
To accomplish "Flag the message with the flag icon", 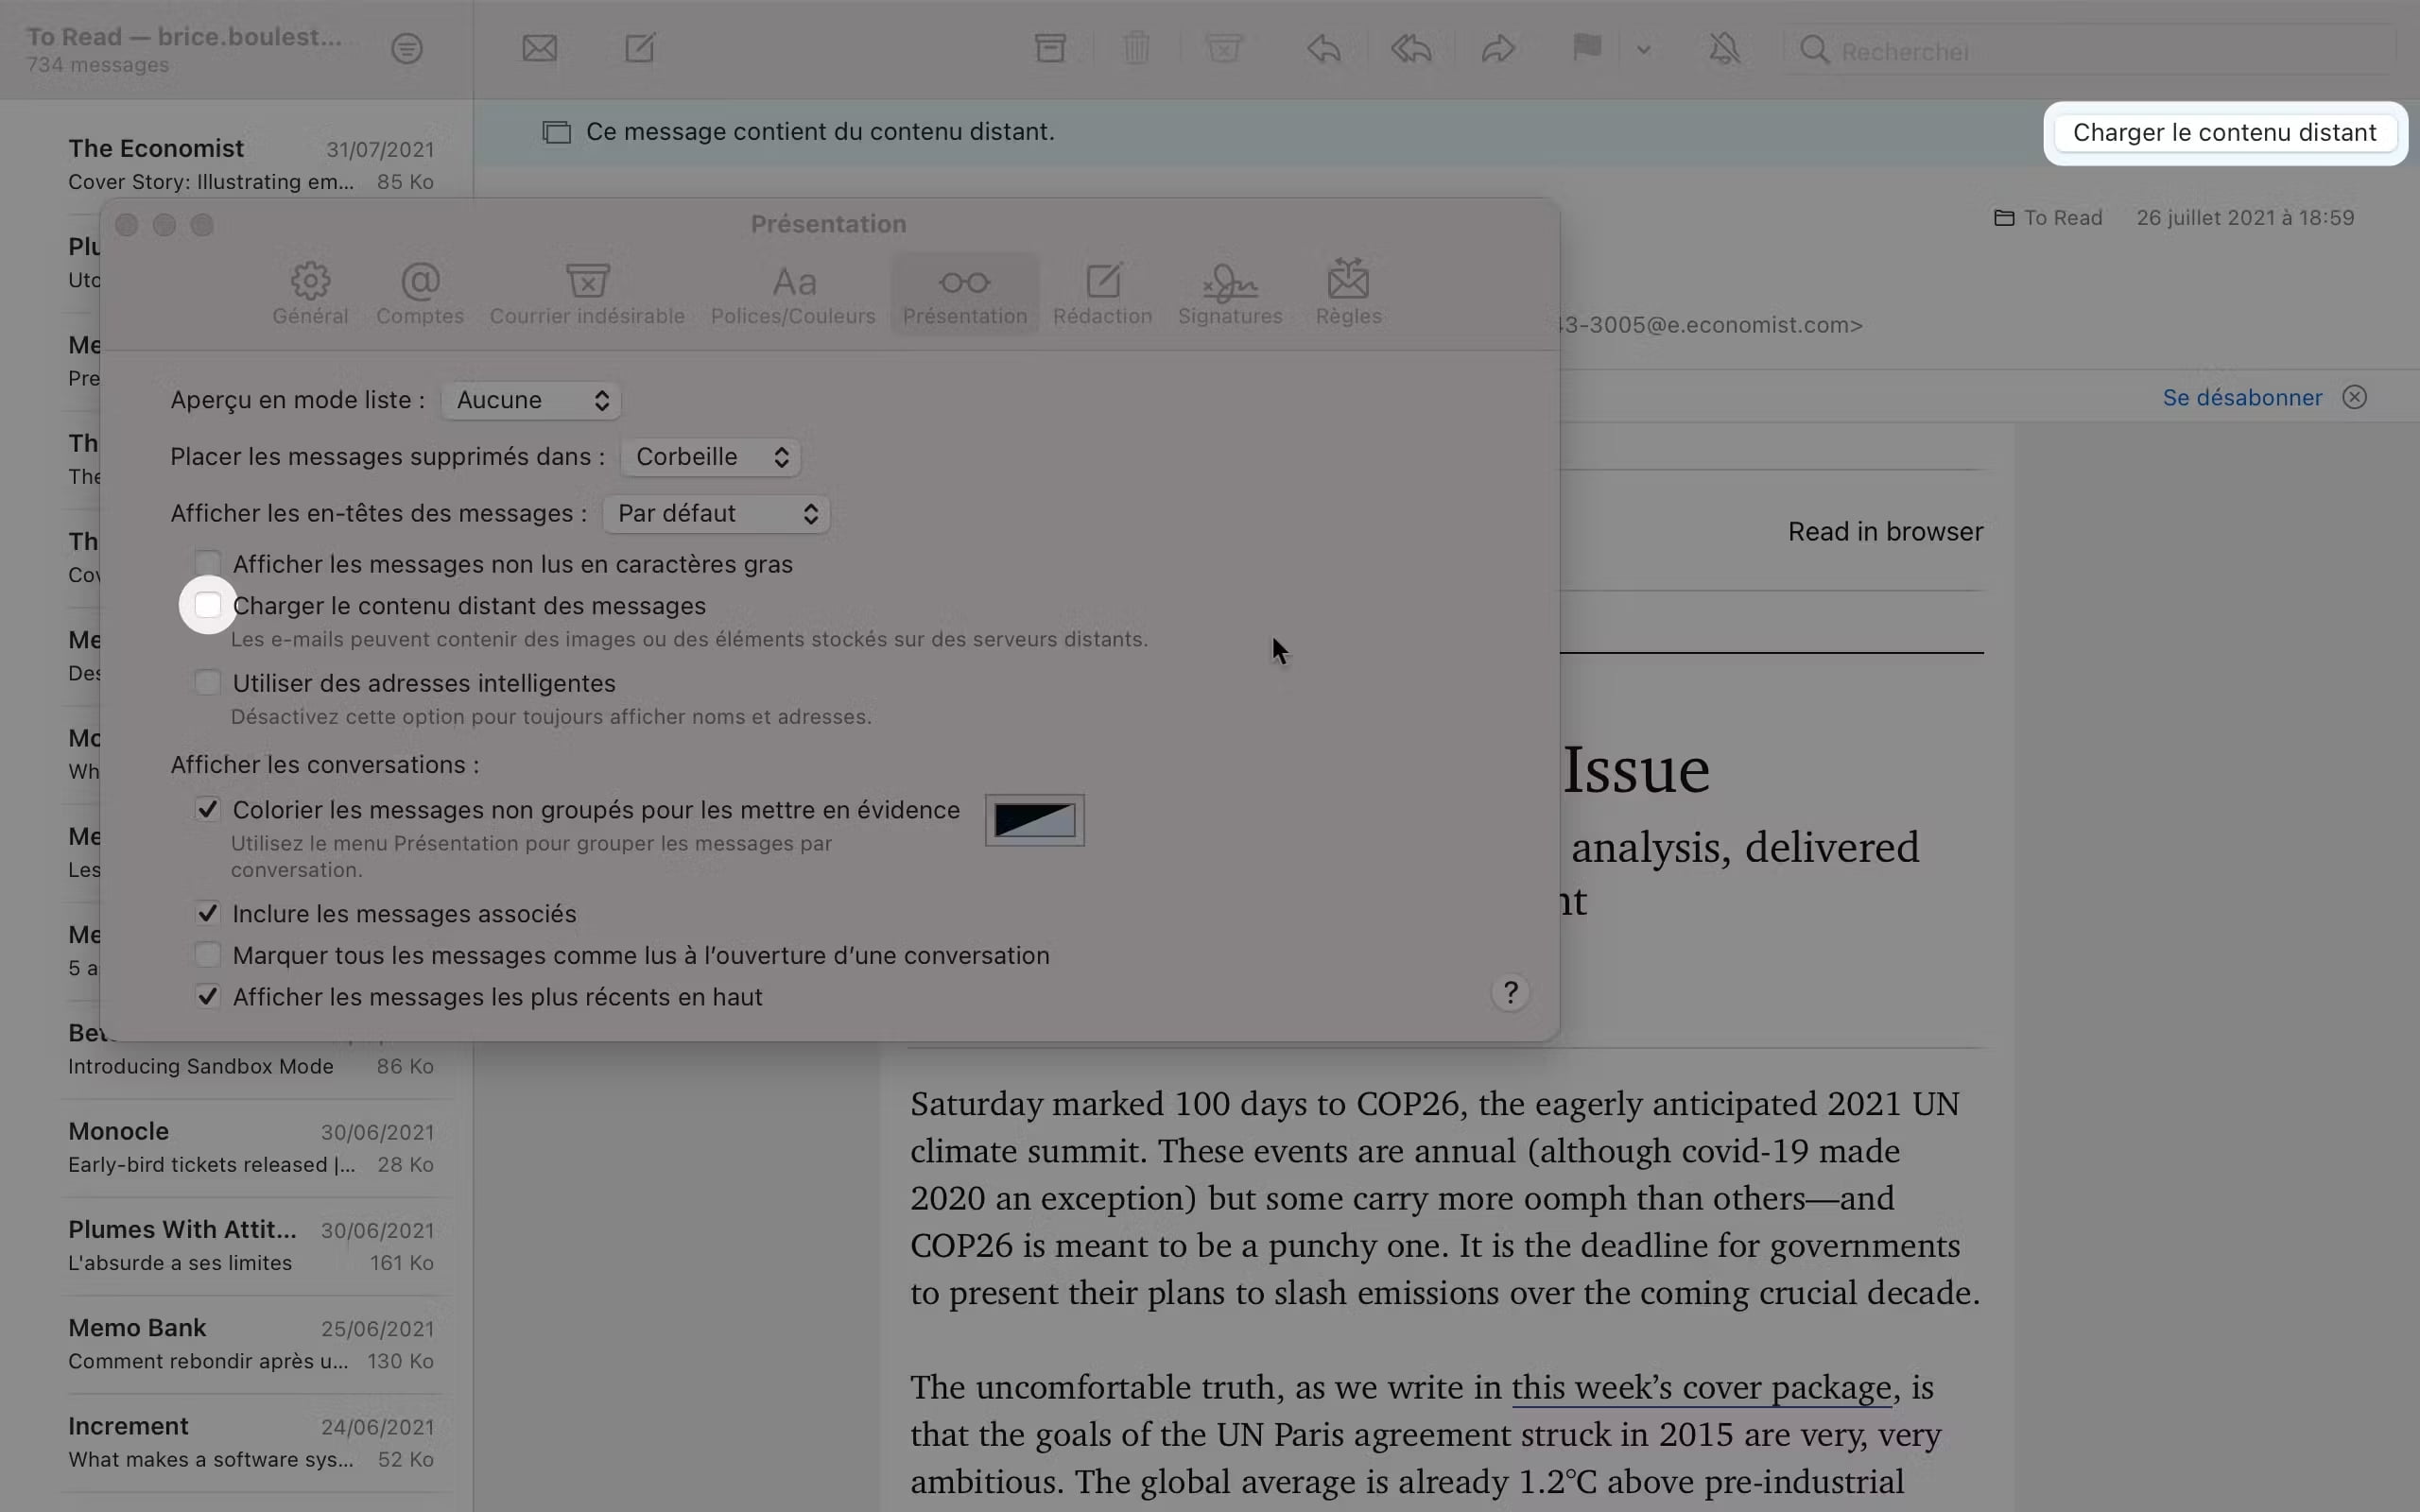I will pos(1587,47).
